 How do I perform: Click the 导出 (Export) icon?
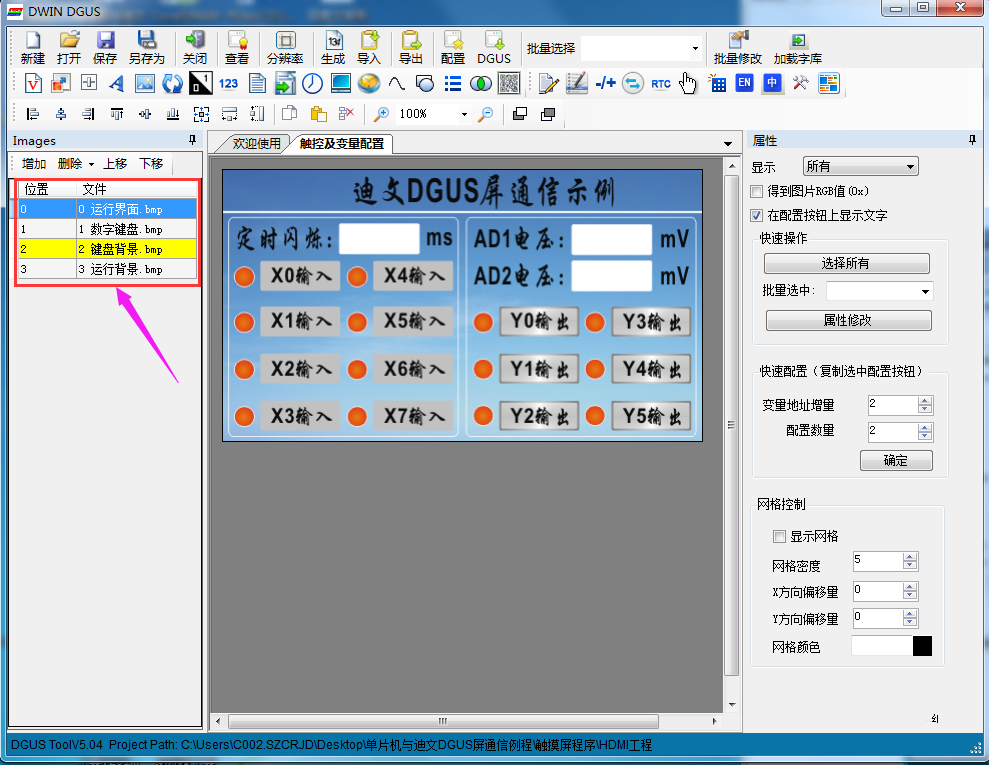click(411, 48)
